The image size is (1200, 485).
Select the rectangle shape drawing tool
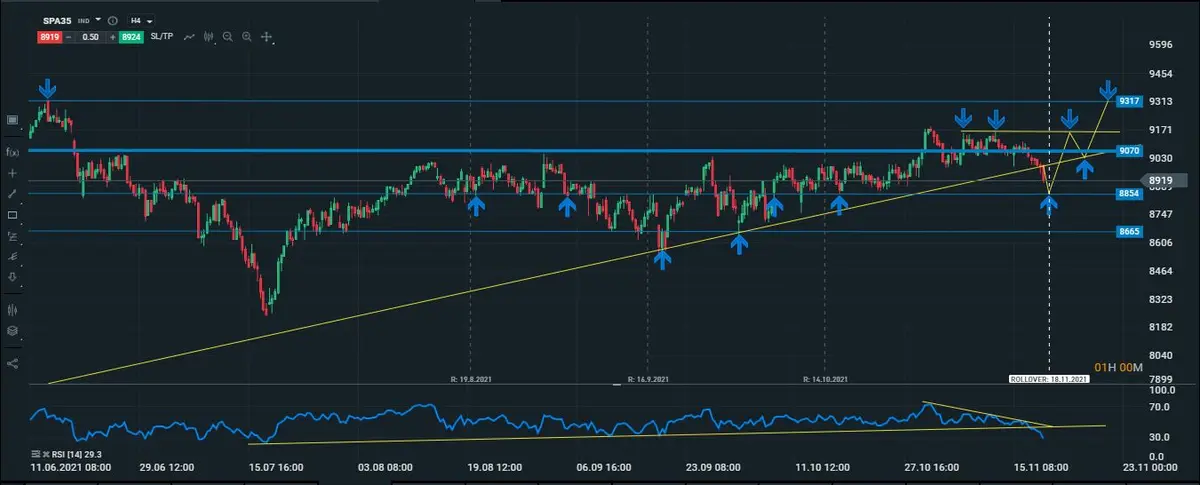pyautogui.click(x=12, y=215)
